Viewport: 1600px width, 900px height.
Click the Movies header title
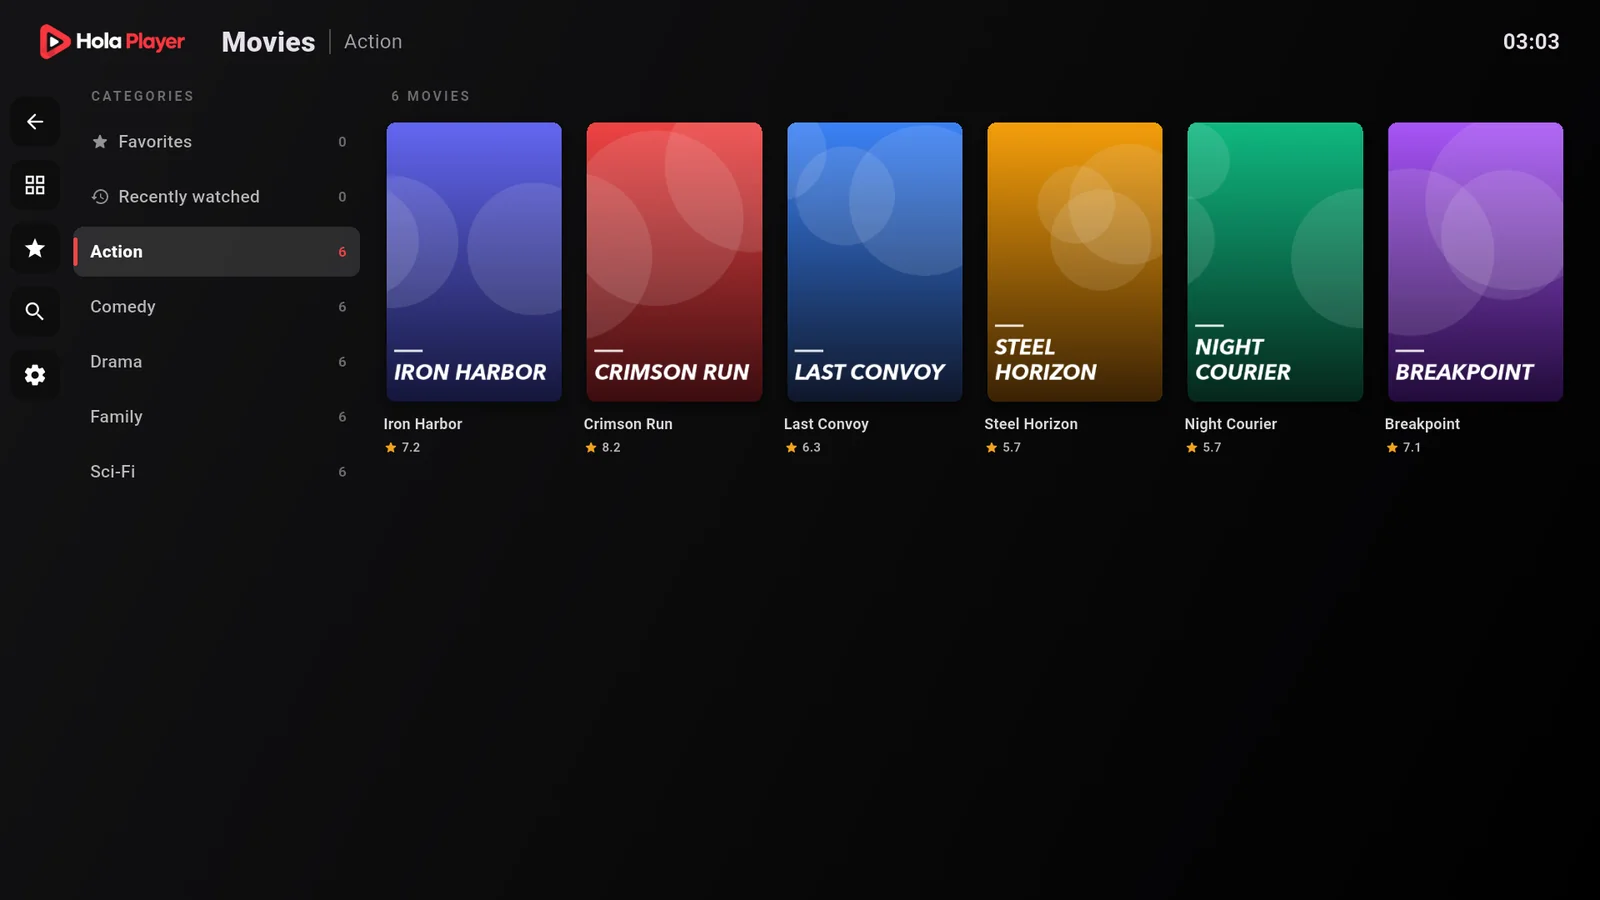[x=268, y=42]
